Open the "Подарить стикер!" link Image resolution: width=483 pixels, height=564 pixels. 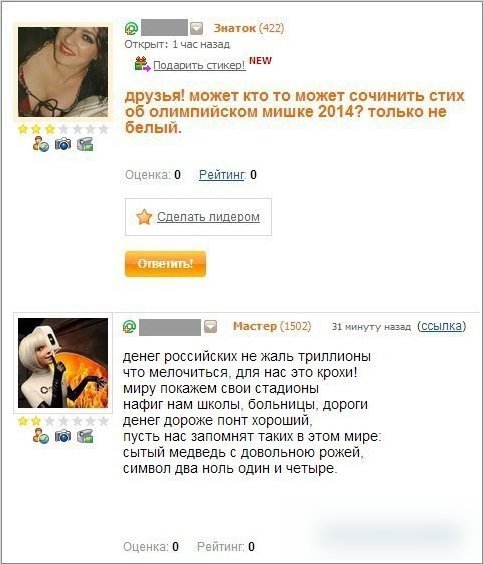click(200, 65)
